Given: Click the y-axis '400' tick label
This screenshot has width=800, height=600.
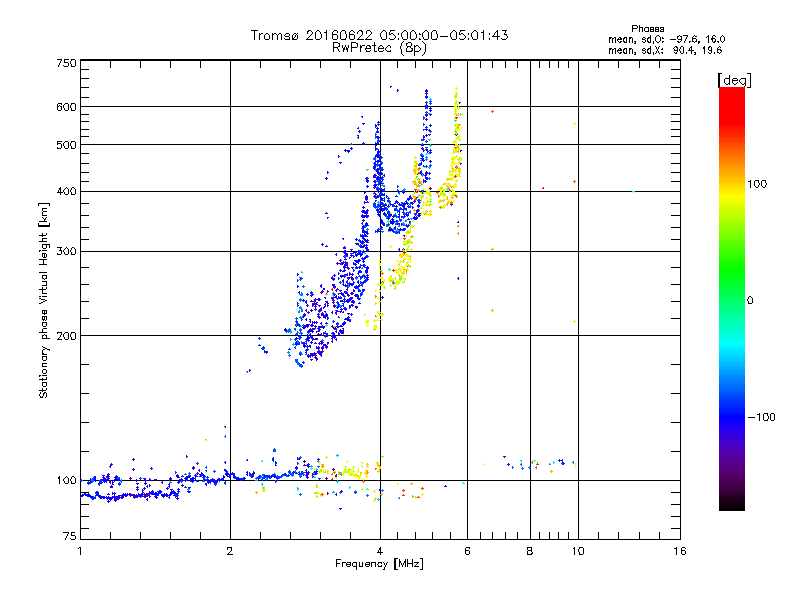Looking at the screenshot, I should tap(66, 191).
